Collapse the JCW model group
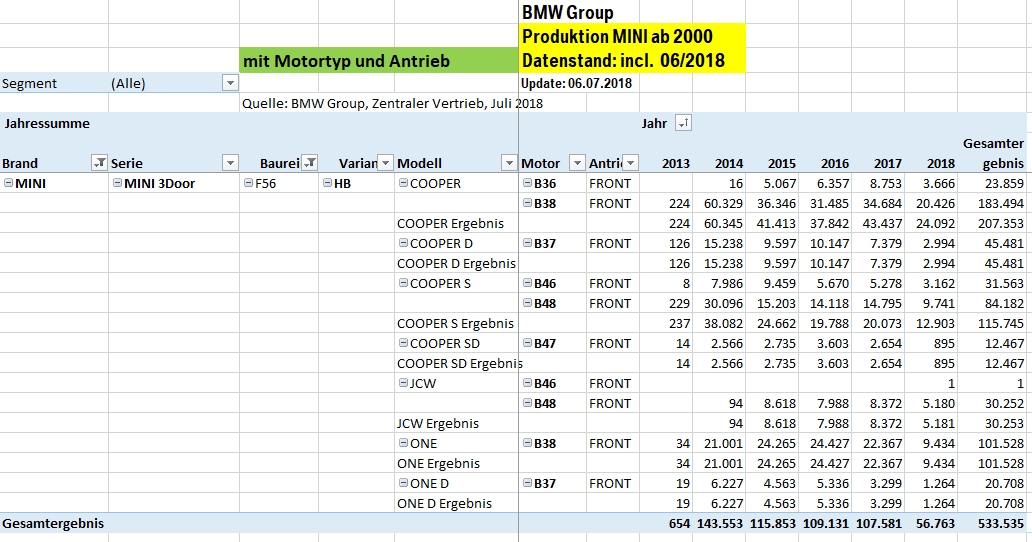 403,383
